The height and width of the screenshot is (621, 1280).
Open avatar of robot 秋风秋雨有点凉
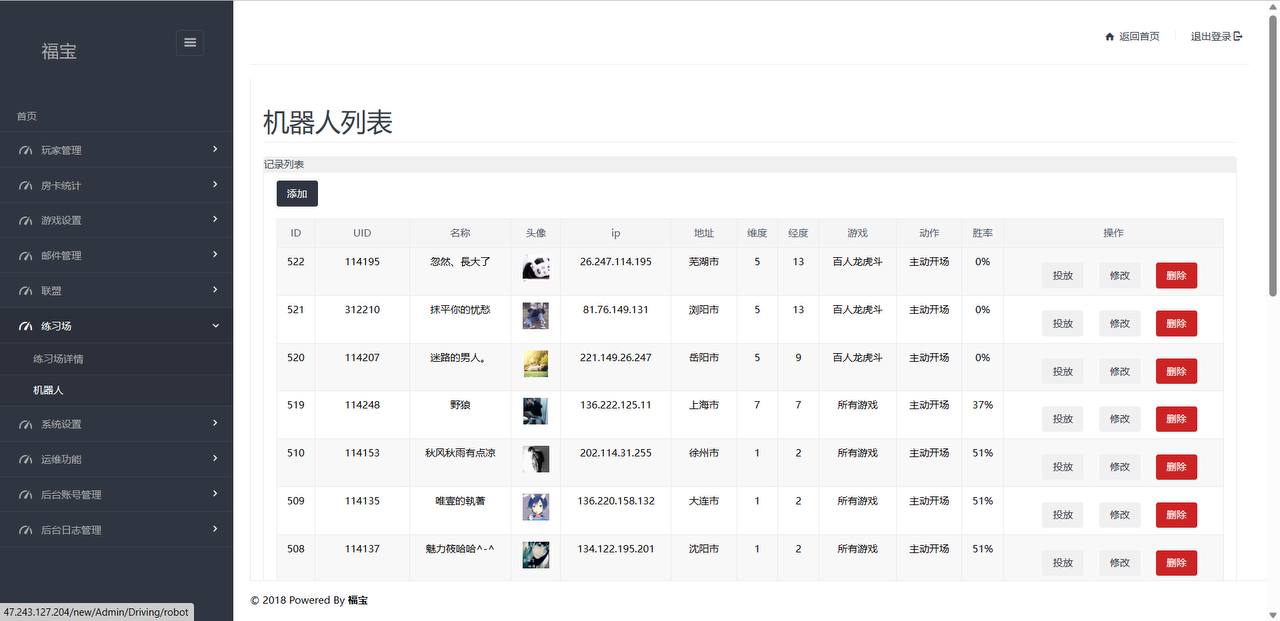coord(535,459)
